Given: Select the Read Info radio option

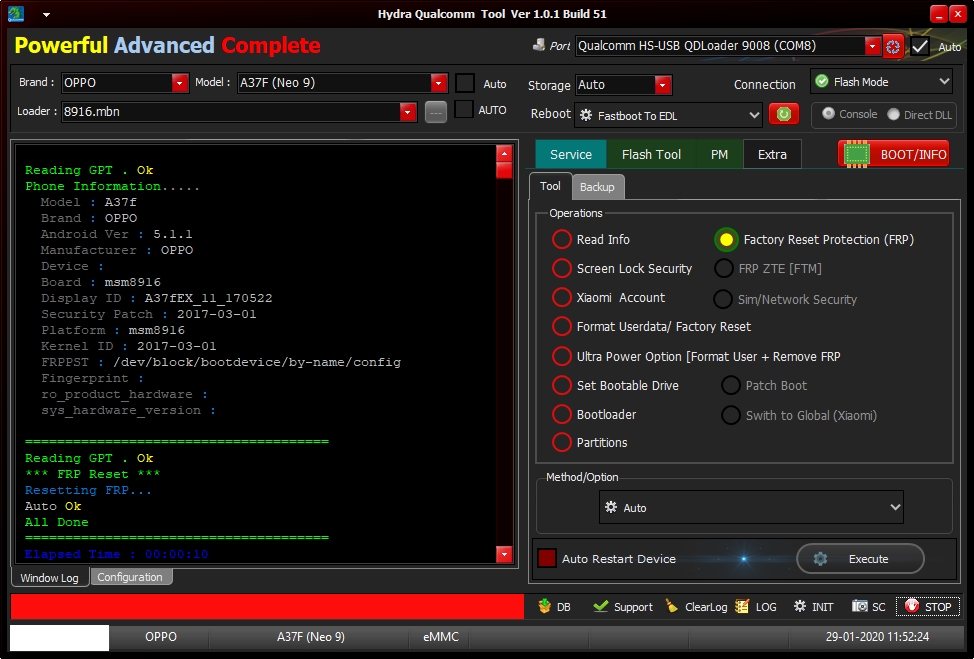Looking at the screenshot, I should pyautogui.click(x=562, y=240).
